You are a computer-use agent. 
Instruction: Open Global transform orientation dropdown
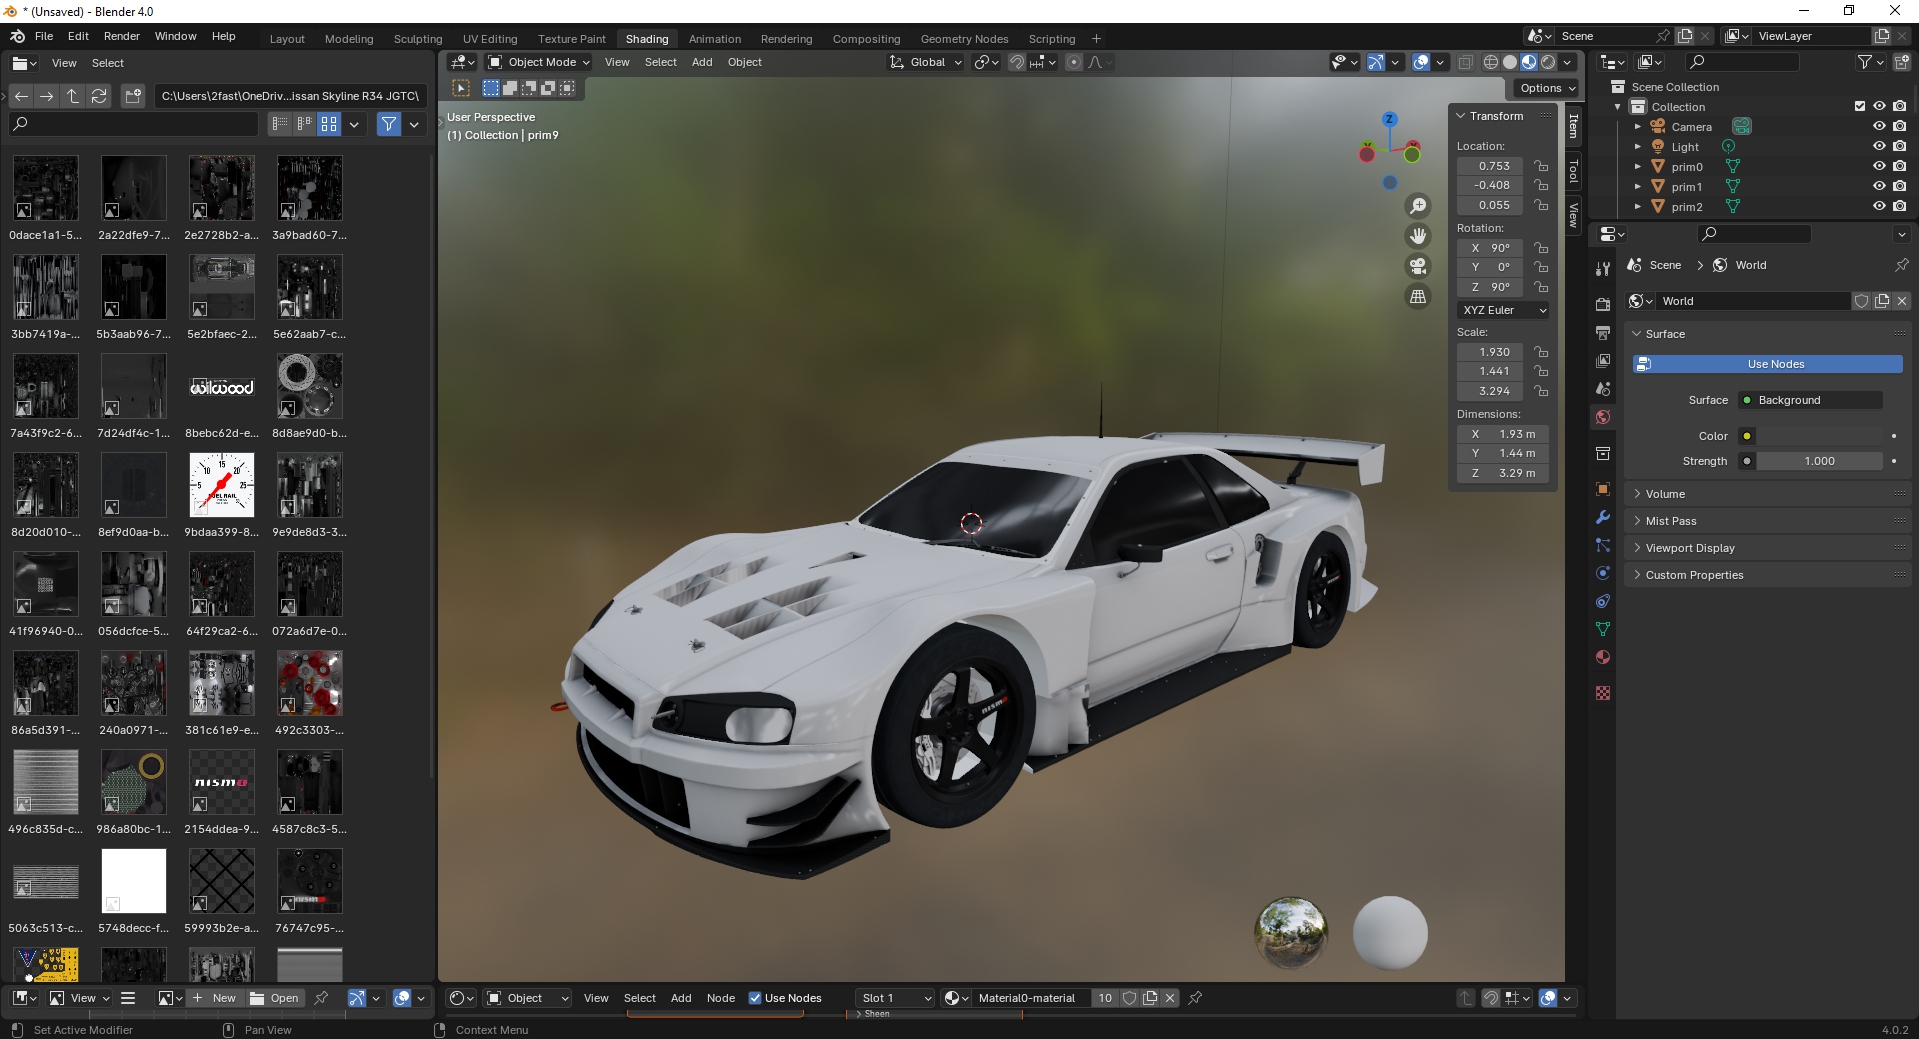[926, 62]
